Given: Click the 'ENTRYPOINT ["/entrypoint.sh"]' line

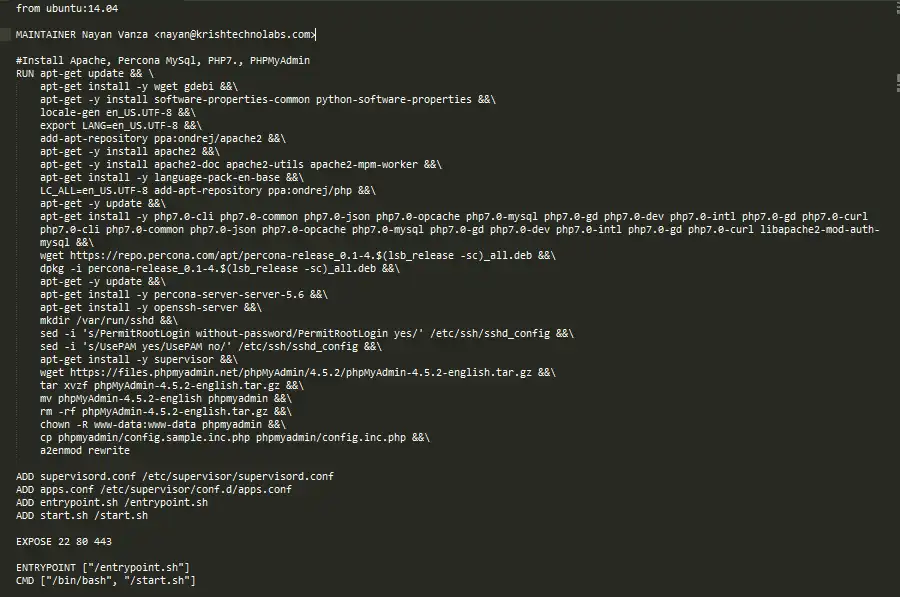Looking at the screenshot, I should tap(103, 568).
